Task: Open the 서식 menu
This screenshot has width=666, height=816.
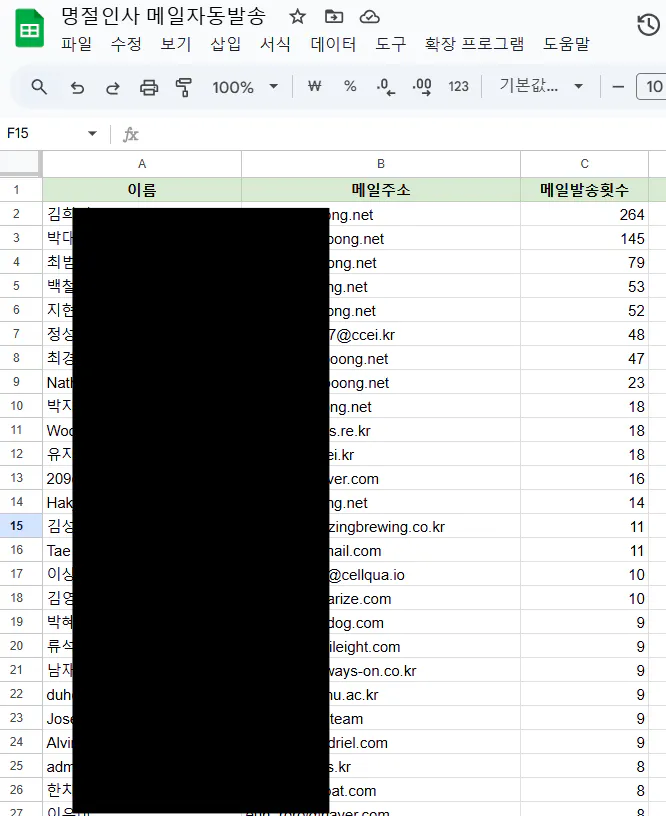Action: [275, 44]
